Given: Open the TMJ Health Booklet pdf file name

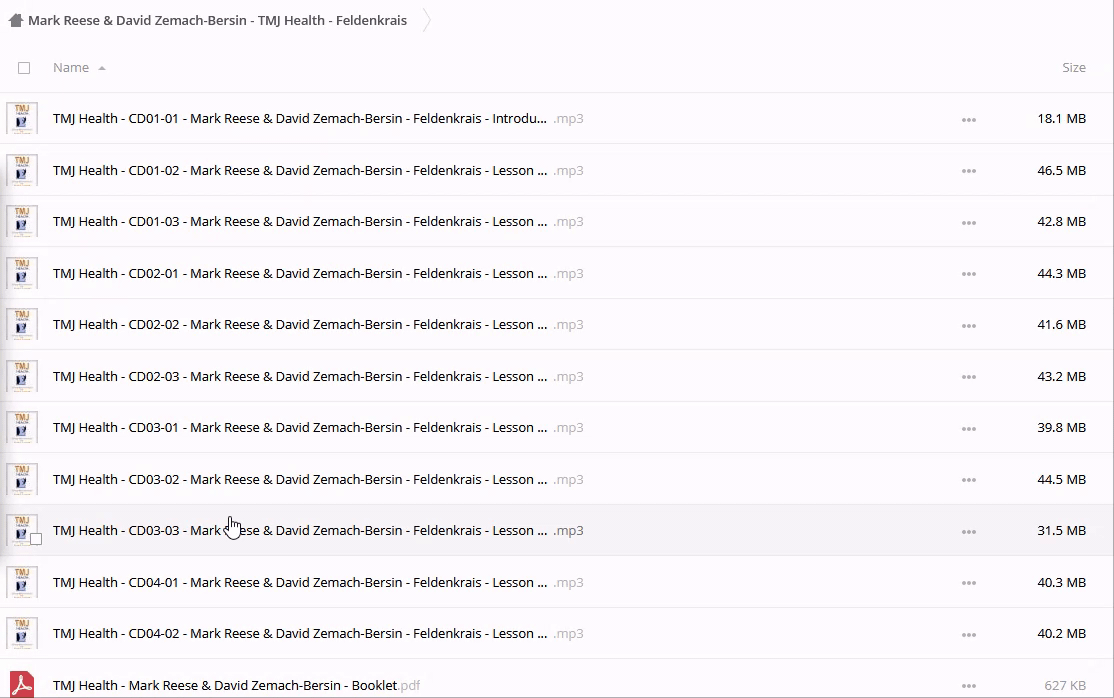Looking at the screenshot, I should click(225, 685).
